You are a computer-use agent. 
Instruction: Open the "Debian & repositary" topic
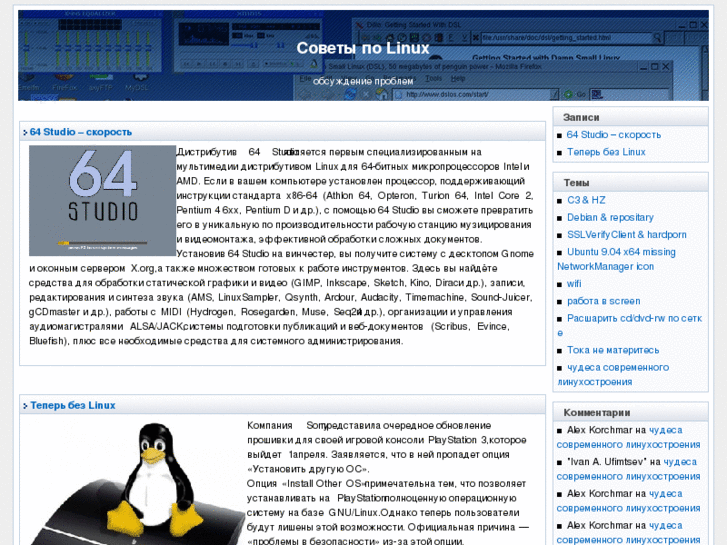tap(610, 217)
